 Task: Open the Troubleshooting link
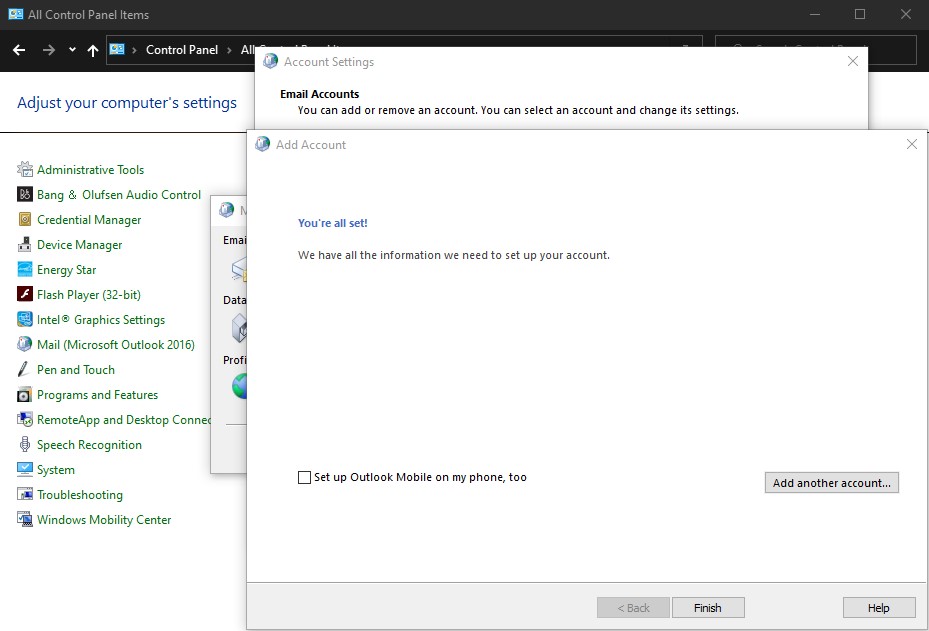[79, 494]
